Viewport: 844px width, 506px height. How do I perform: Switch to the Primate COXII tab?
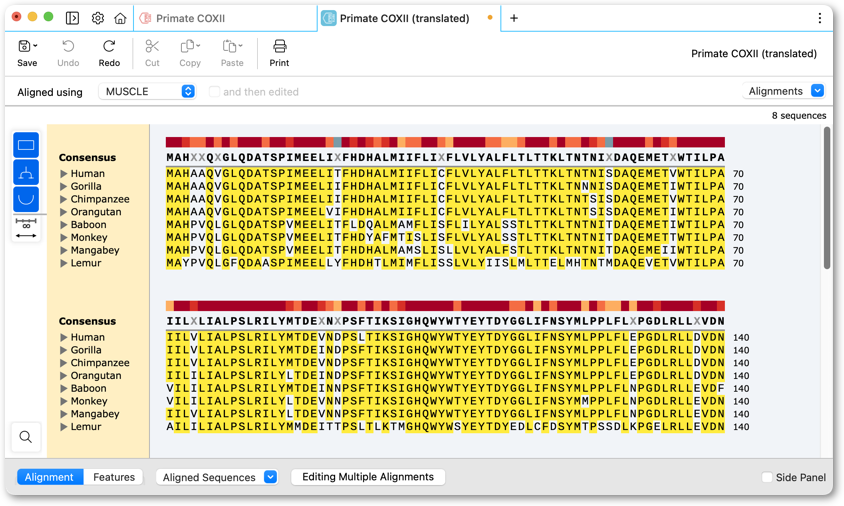(226, 18)
